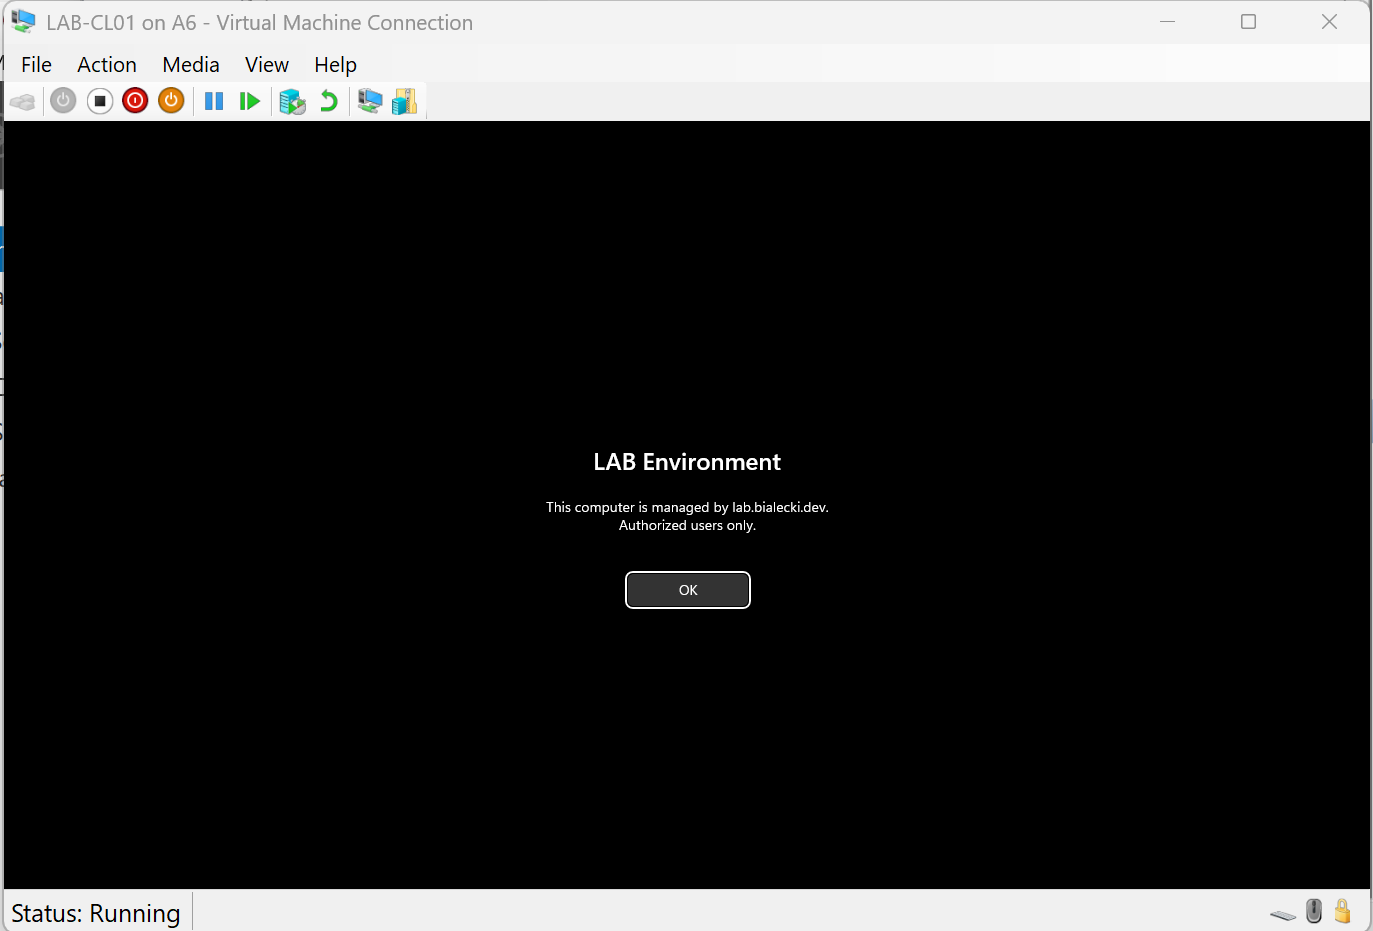Click the mouse indicator in the status bar
The height and width of the screenshot is (931, 1373).
[x=1314, y=911]
